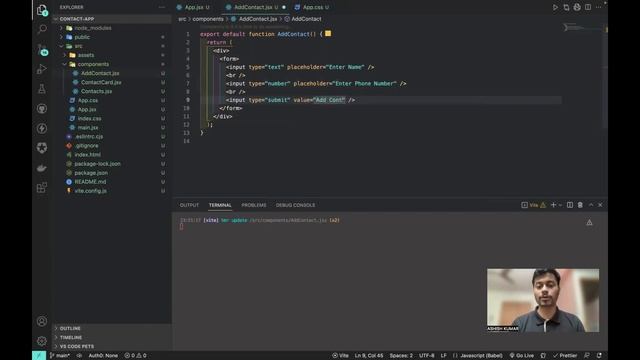
Task: Open the Source Control view
Action: [x=42, y=49]
